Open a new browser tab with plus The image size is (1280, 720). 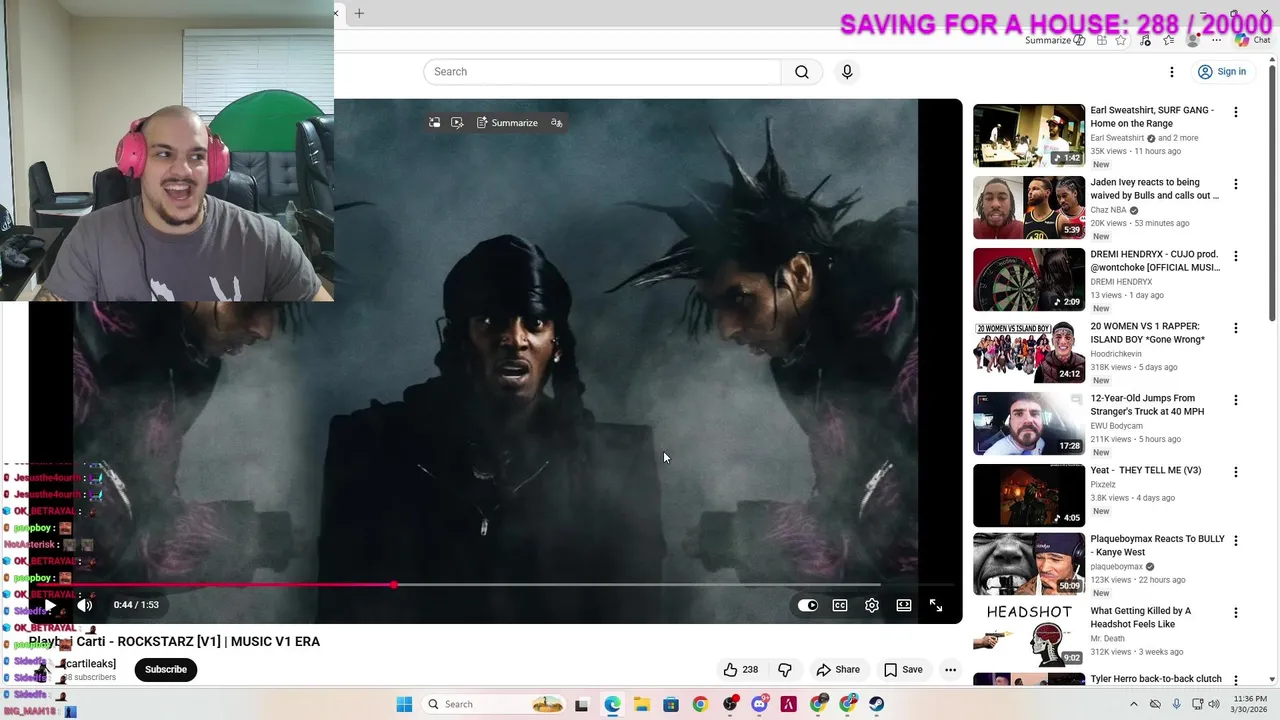pos(359,13)
